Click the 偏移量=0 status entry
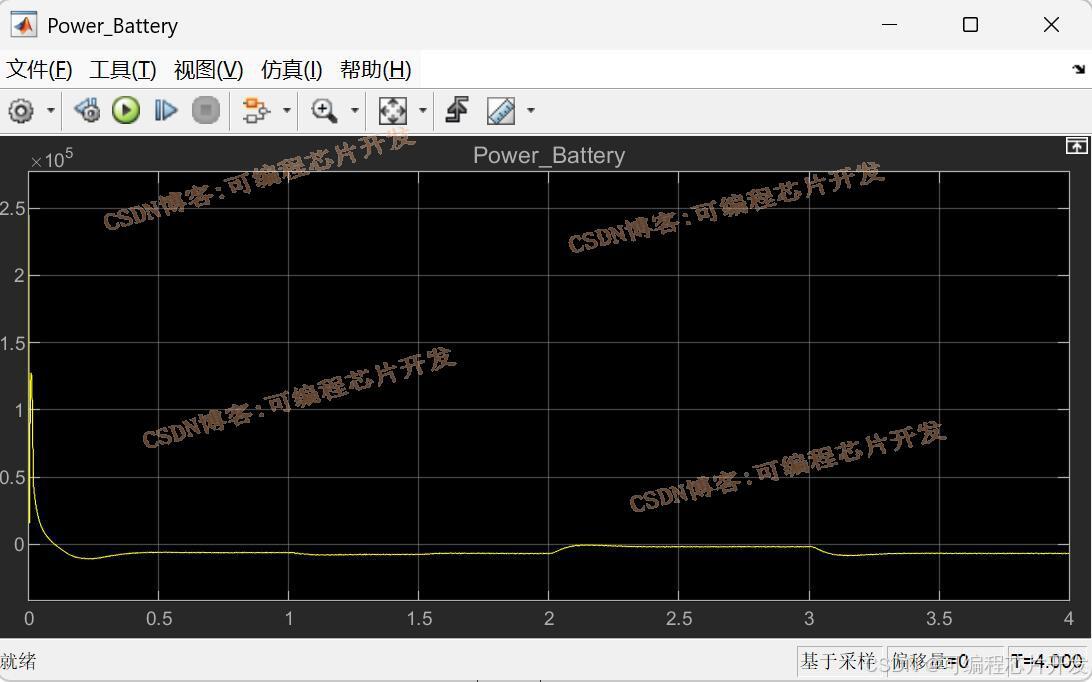Viewport: 1092px width, 682px height. 930,660
